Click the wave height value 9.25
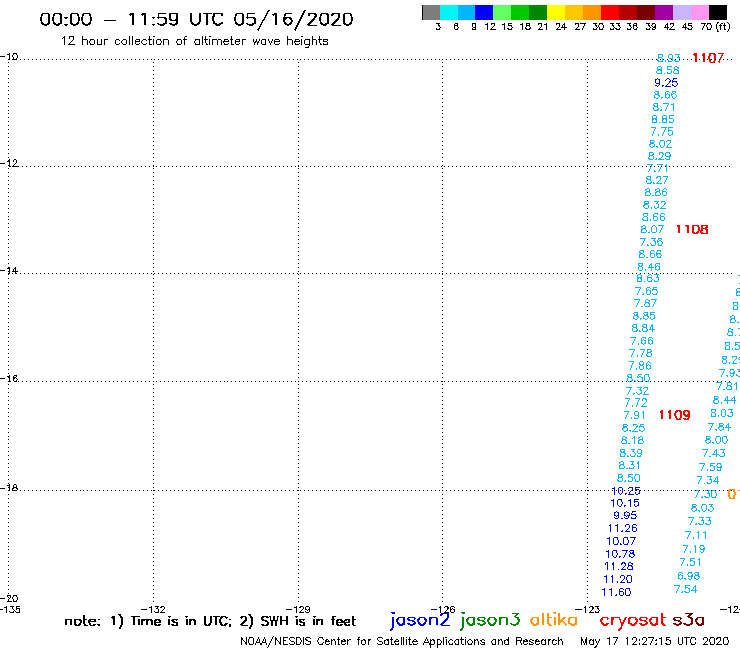 pyautogui.click(x=666, y=83)
